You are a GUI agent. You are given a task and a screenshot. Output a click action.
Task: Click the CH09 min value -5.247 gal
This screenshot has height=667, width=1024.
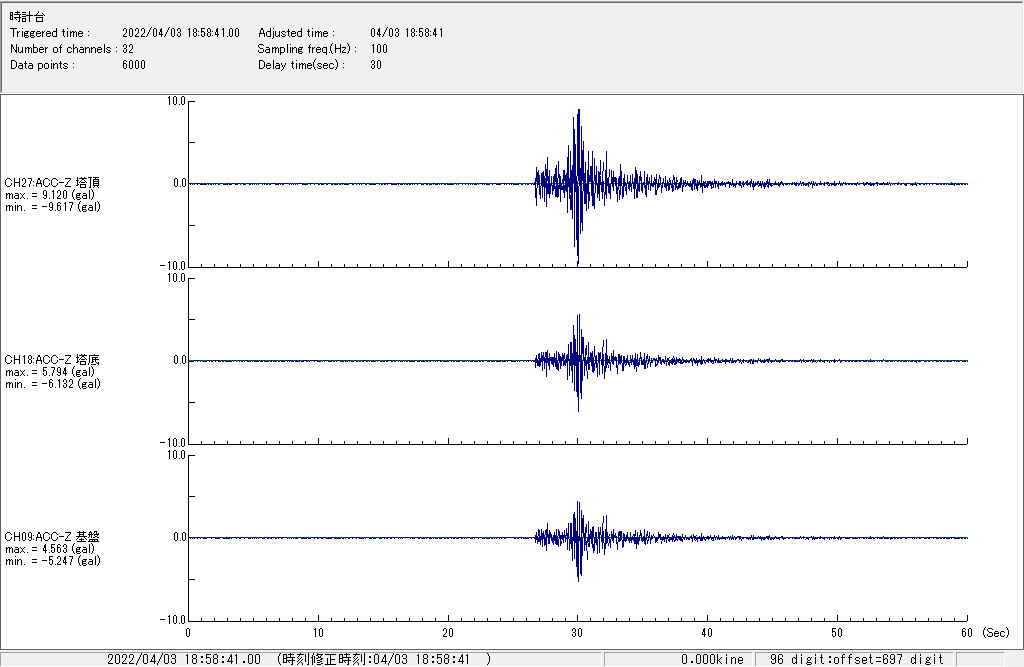click(53, 561)
